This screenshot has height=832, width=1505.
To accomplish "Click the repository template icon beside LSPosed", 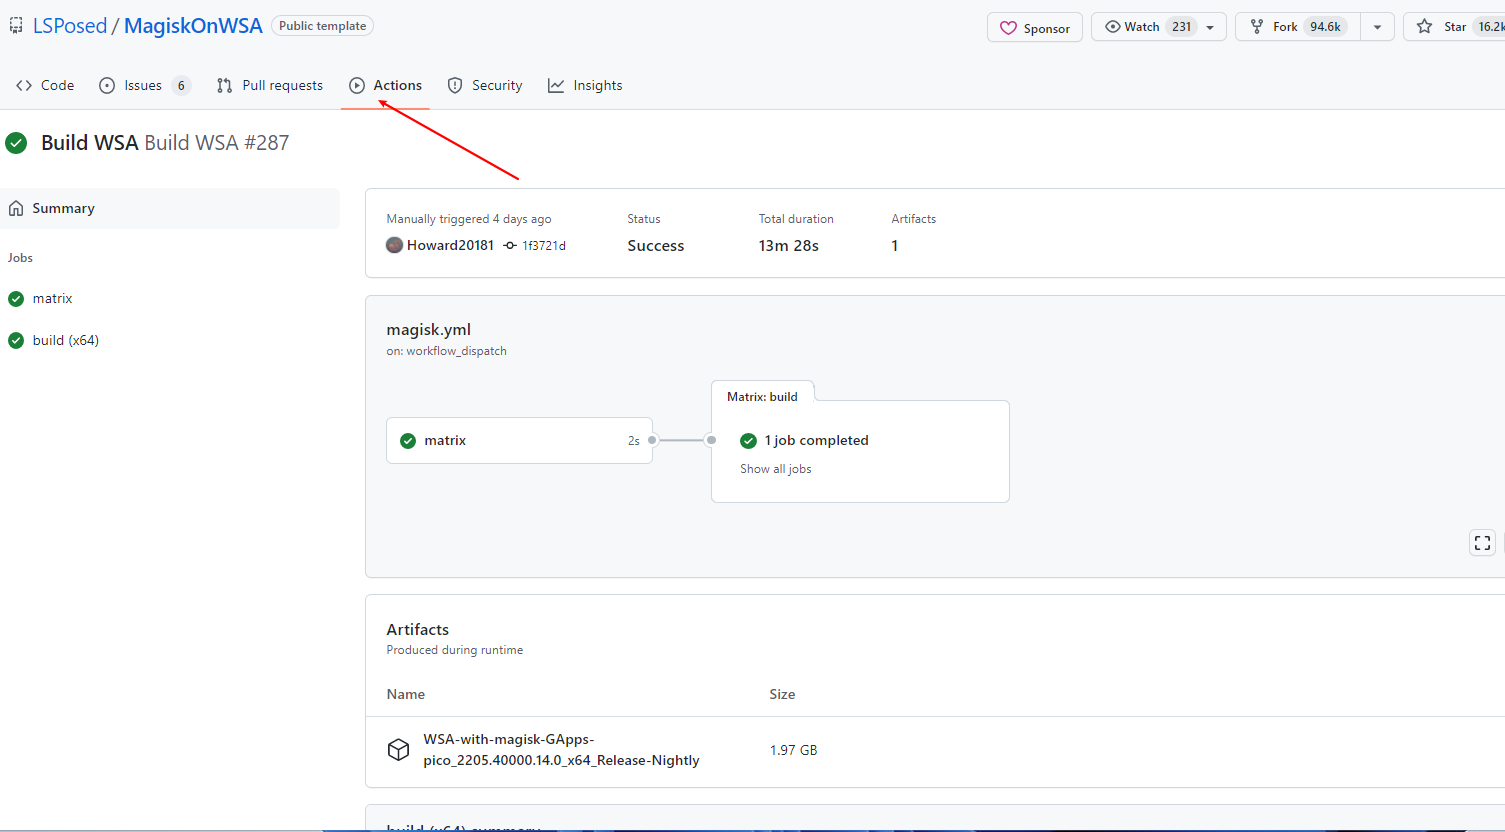I will 16,26.
